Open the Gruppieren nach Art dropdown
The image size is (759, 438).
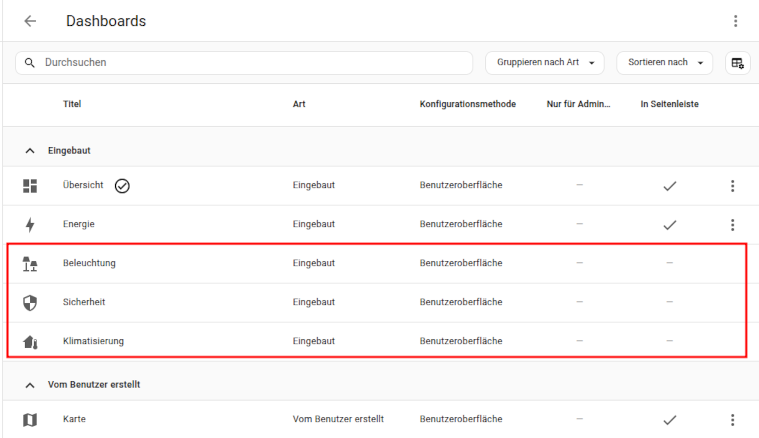coord(545,63)
